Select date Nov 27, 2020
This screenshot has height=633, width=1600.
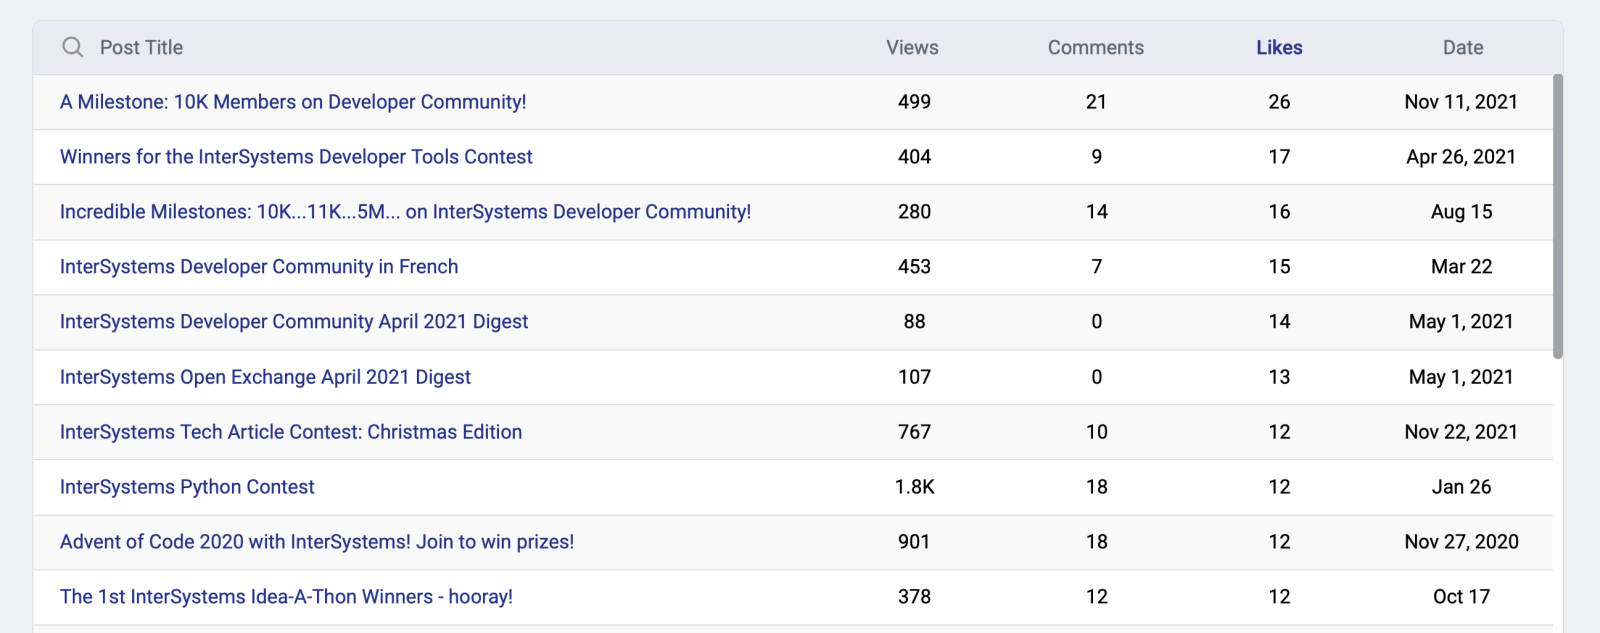(1461, 542)
